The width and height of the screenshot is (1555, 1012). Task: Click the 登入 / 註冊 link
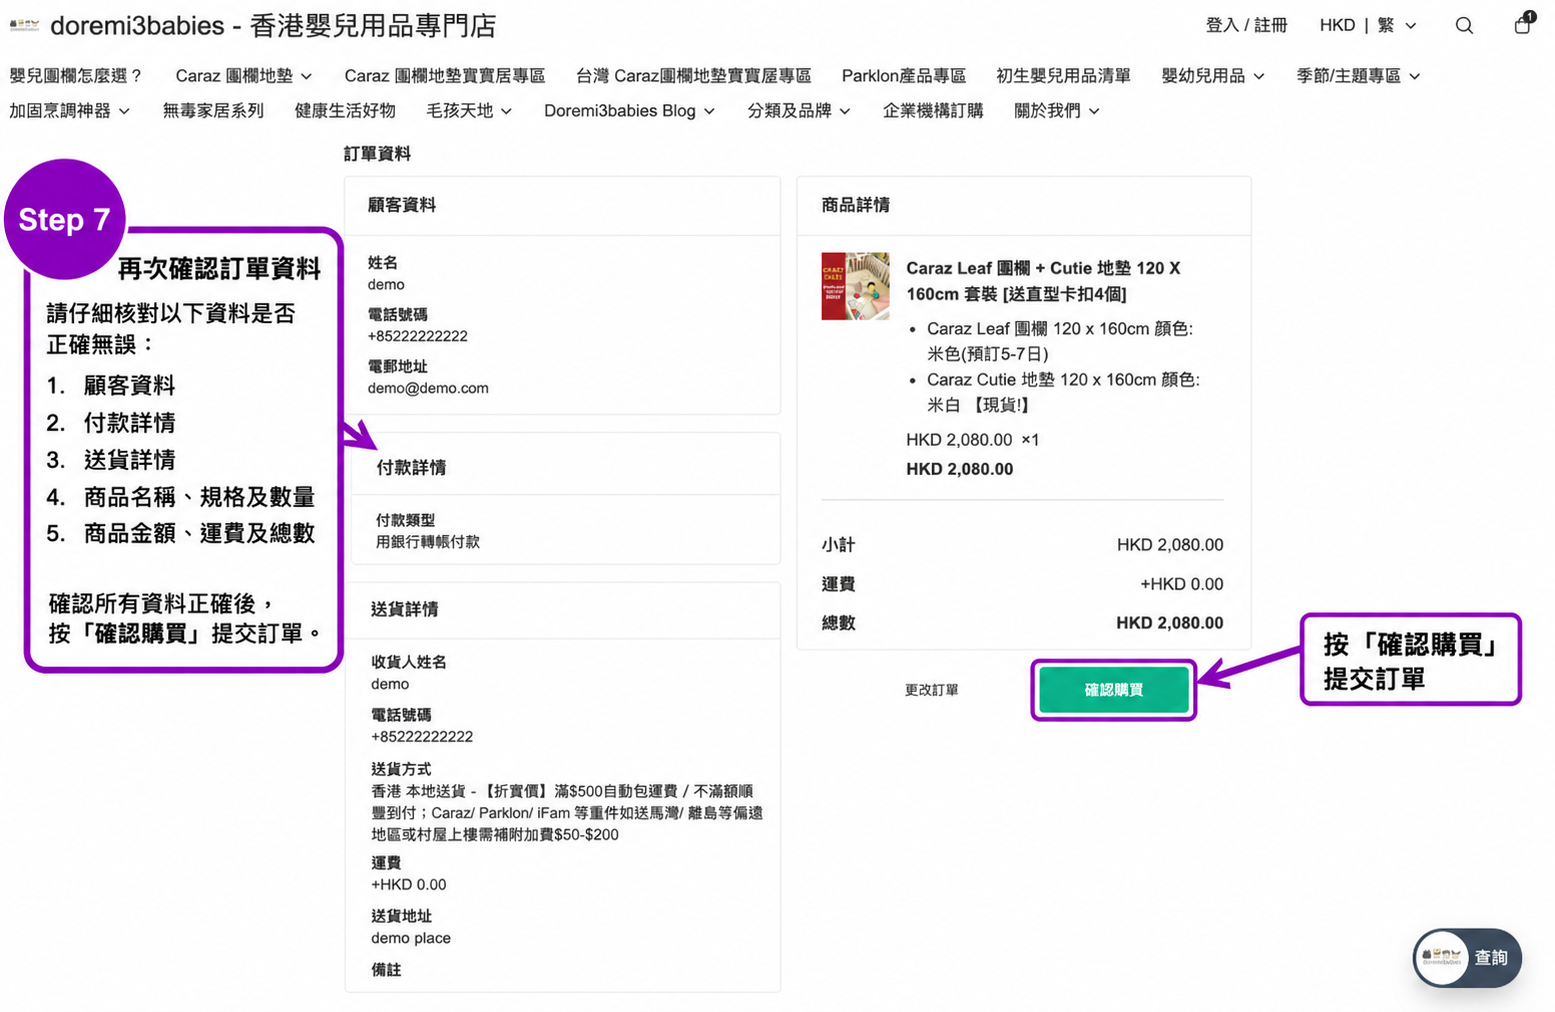click(1246, 26)
